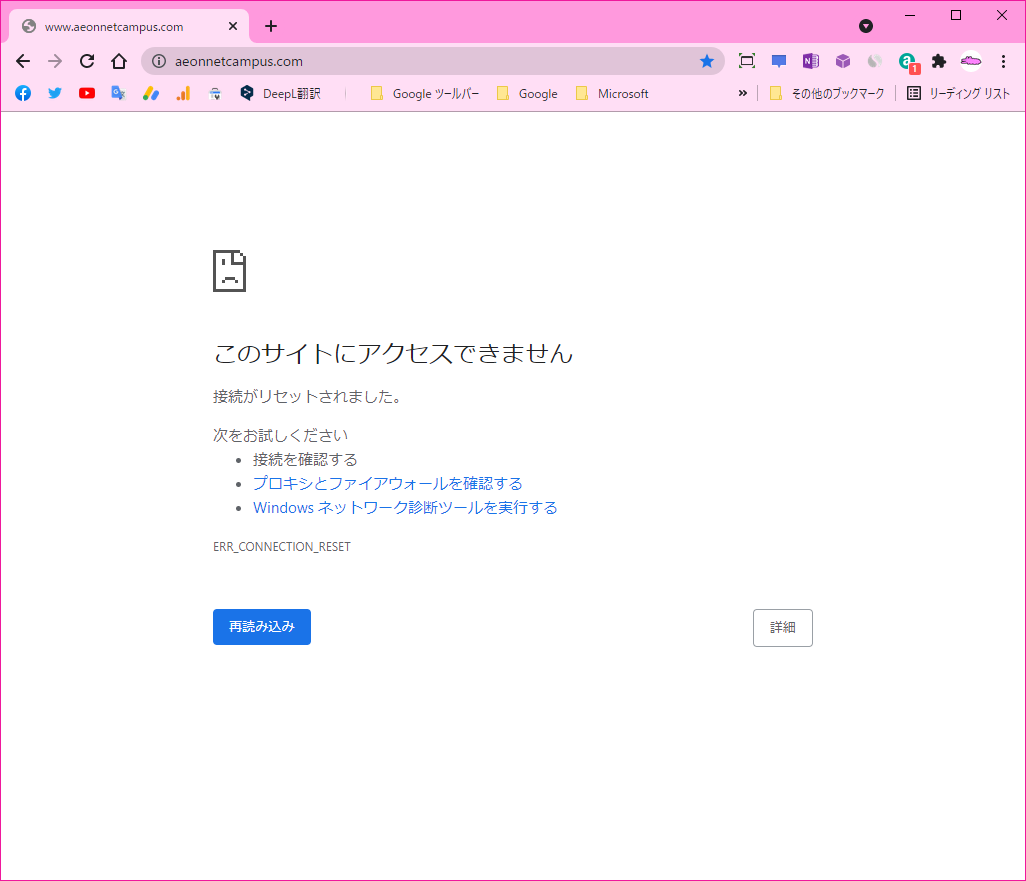Open Google Translate bookmark

click(119, 93)
